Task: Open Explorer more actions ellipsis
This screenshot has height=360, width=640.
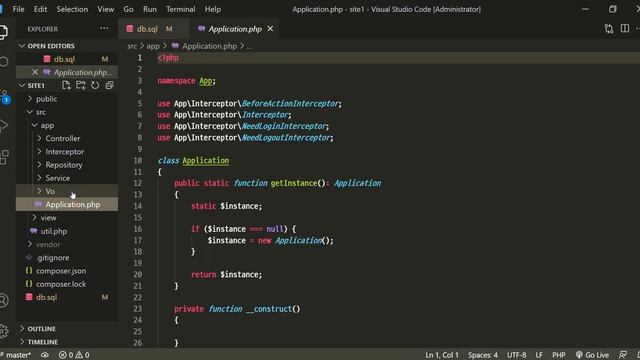Action: tap(104, 29)
